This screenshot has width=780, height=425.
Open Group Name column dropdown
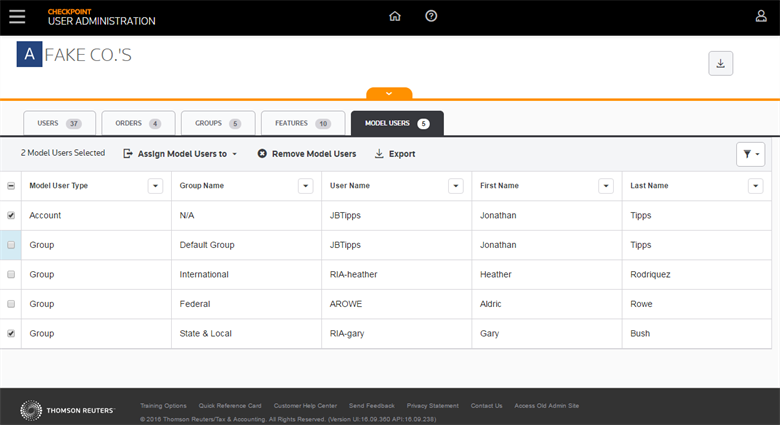[x=305, y=186]
